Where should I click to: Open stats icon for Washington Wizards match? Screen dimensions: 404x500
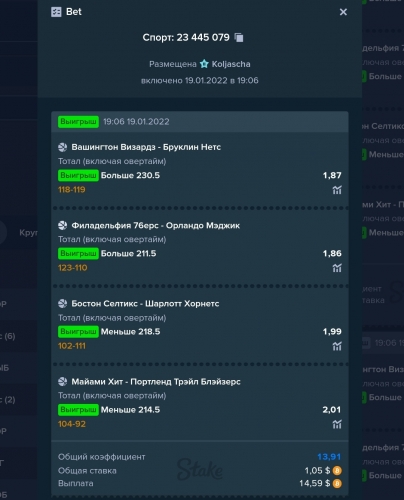[x=337, y=190]
